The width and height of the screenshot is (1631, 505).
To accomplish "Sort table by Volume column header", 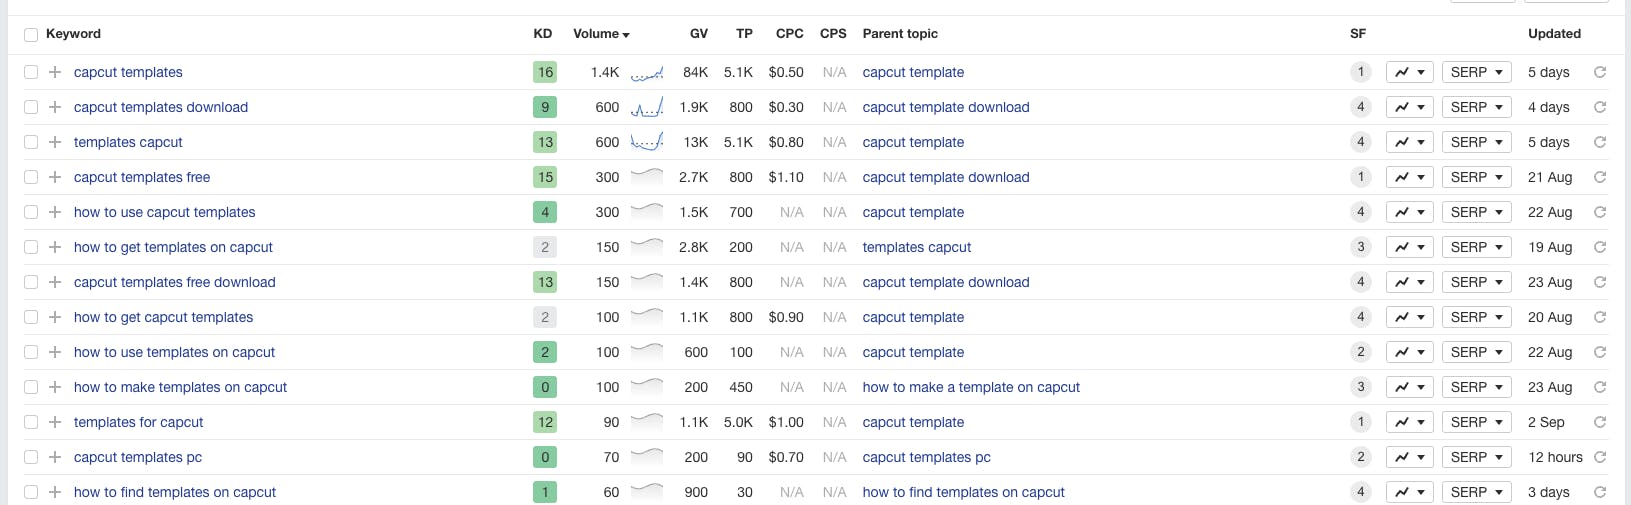I will click(601, 34).
